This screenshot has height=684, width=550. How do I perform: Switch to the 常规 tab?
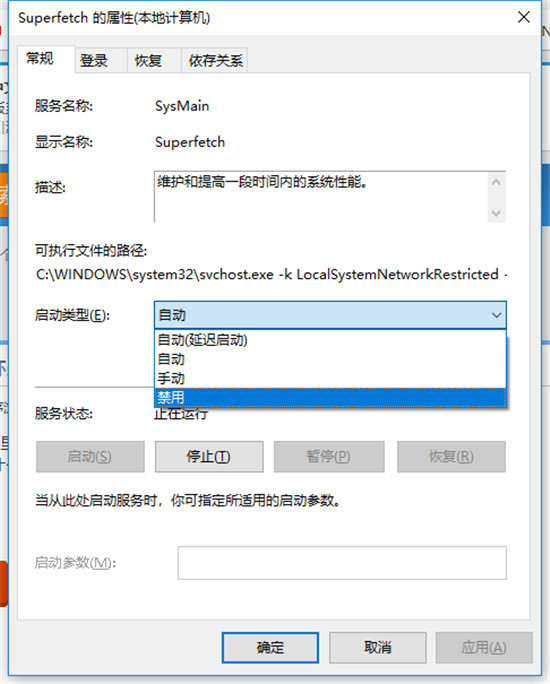40,58
